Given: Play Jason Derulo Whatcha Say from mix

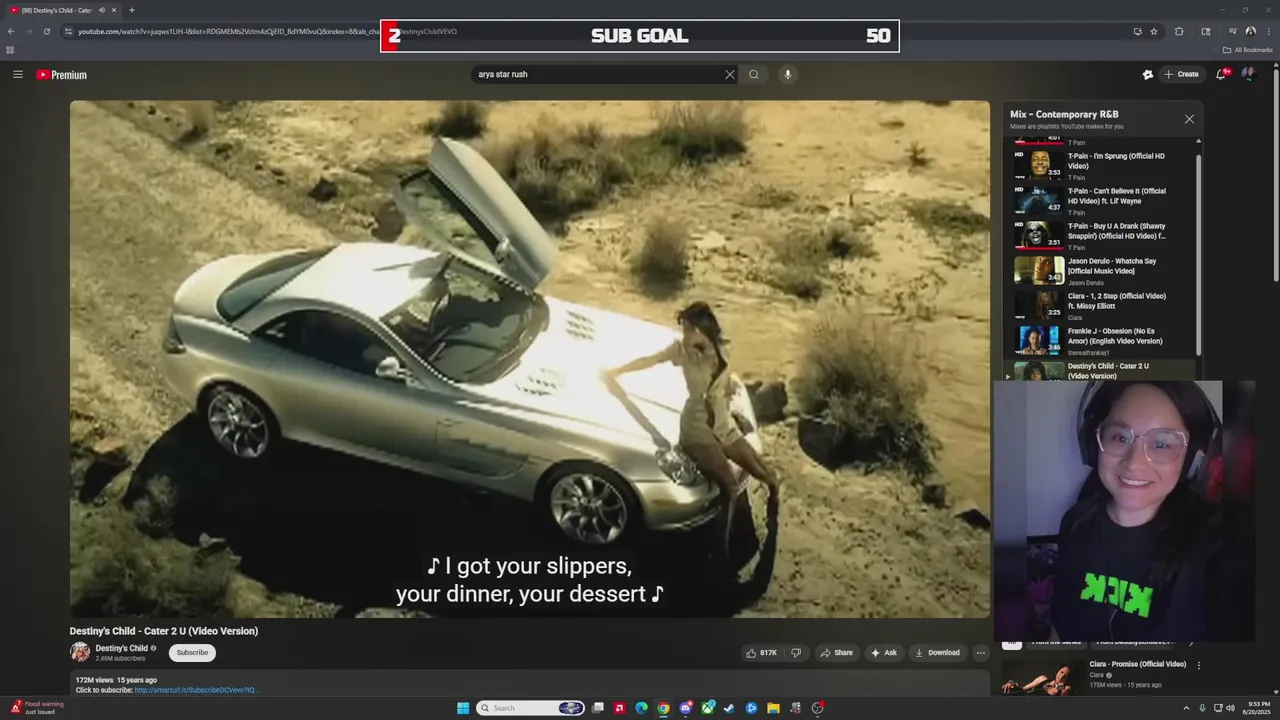Looking at the screenshot, I should 1100,270.
